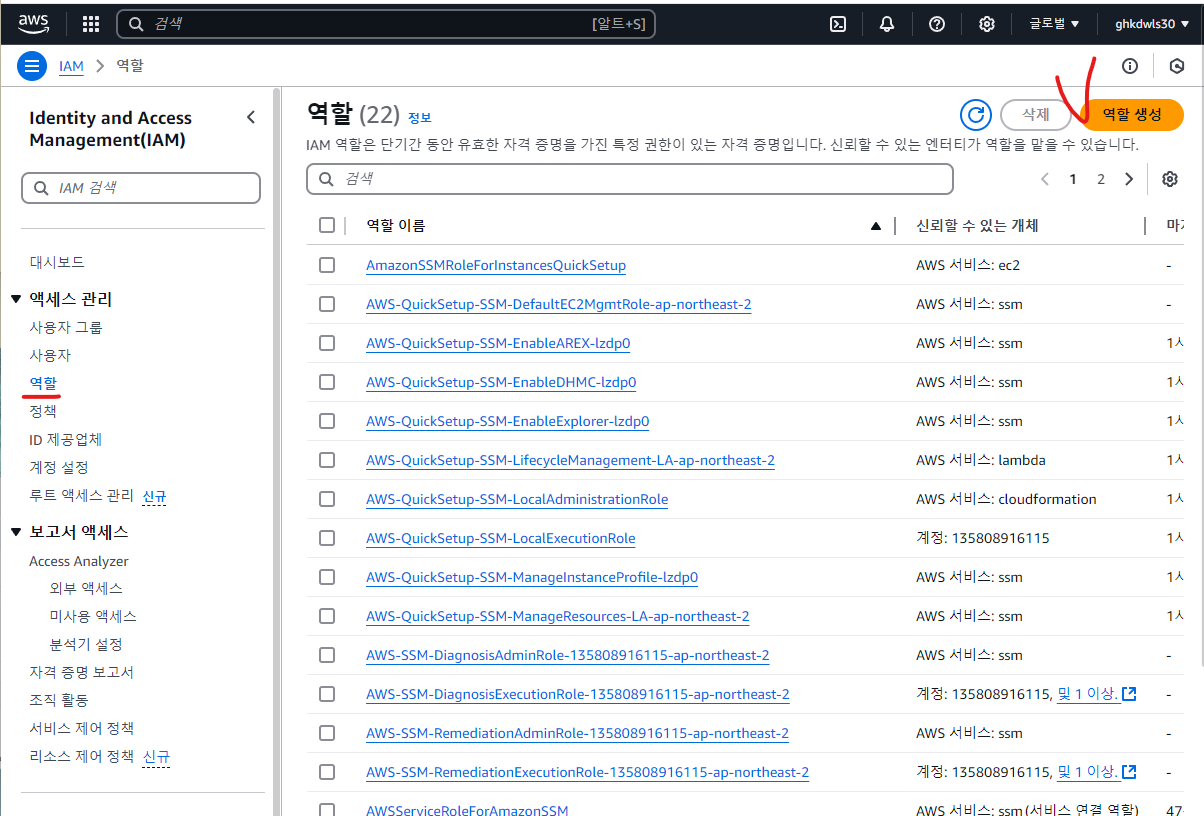Open external link icon on DiagnosisExecutionRole row
1204x816 pixels.
tap(1129, 694)
